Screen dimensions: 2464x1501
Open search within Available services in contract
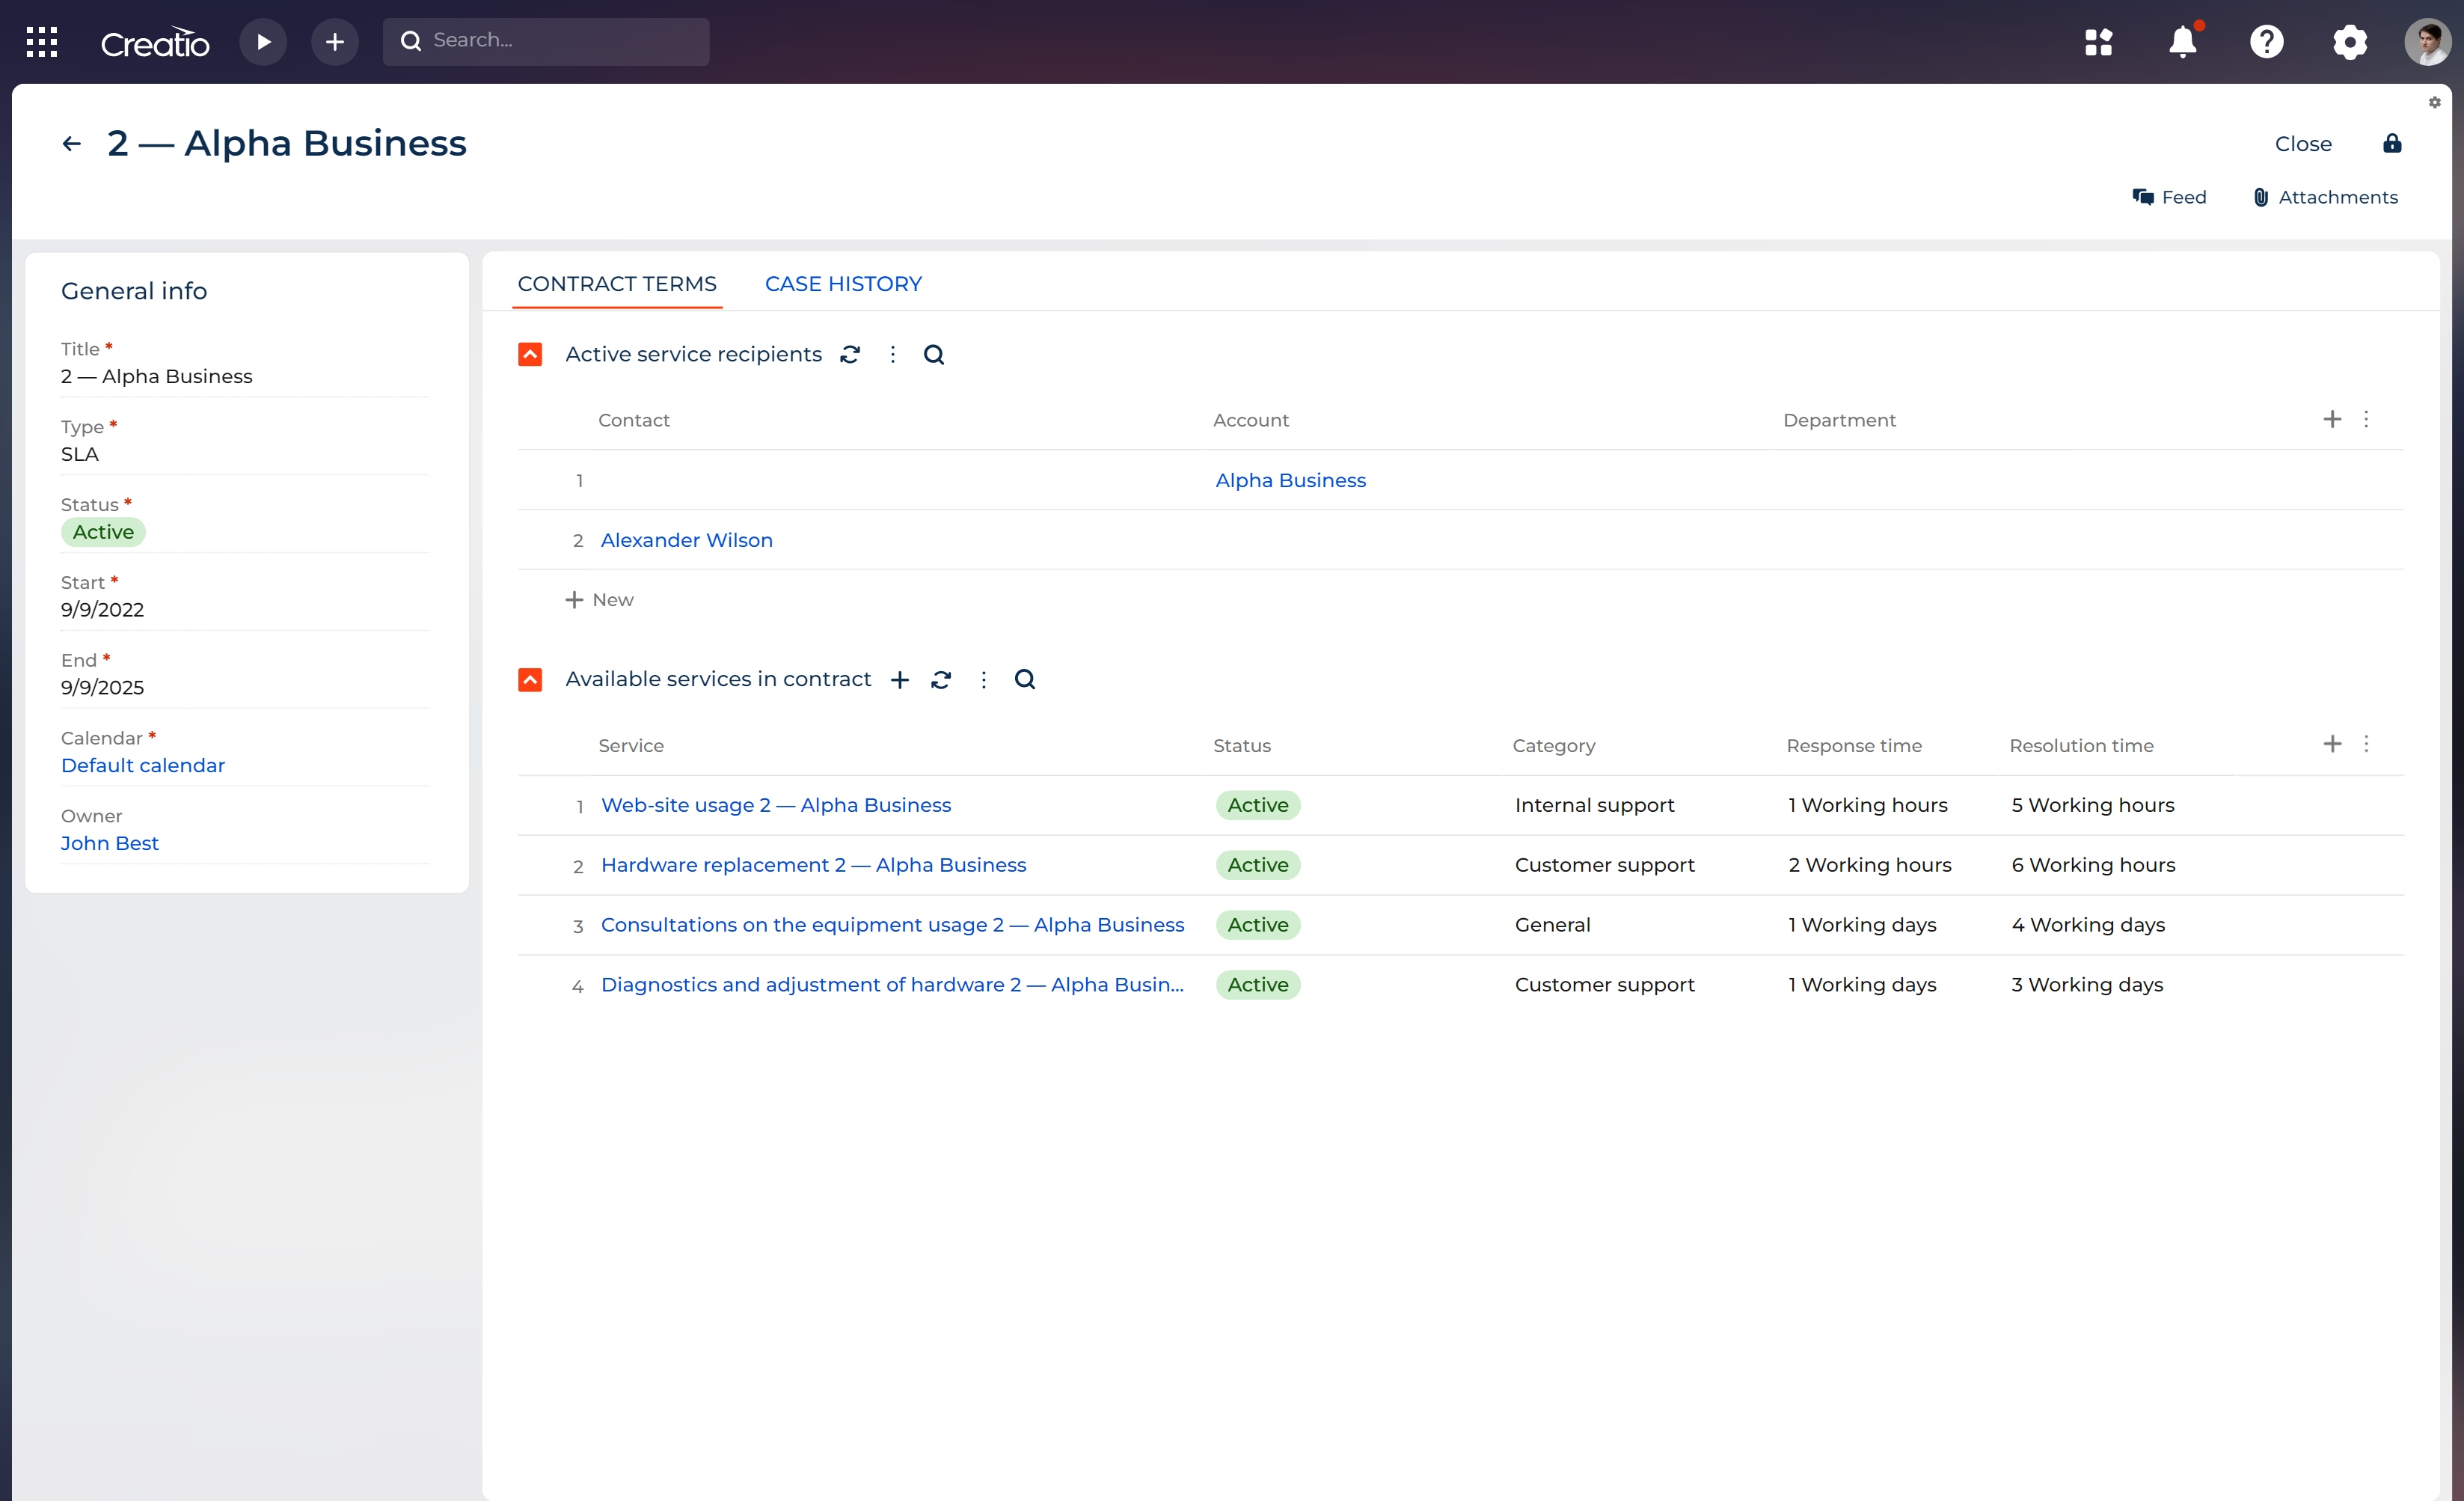click(x=1025, y=679)
